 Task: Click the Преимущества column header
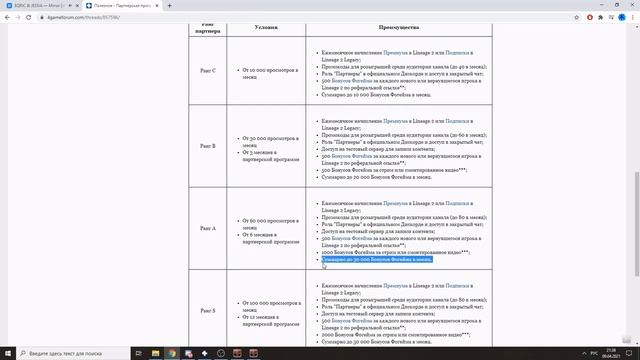(399, 27)
